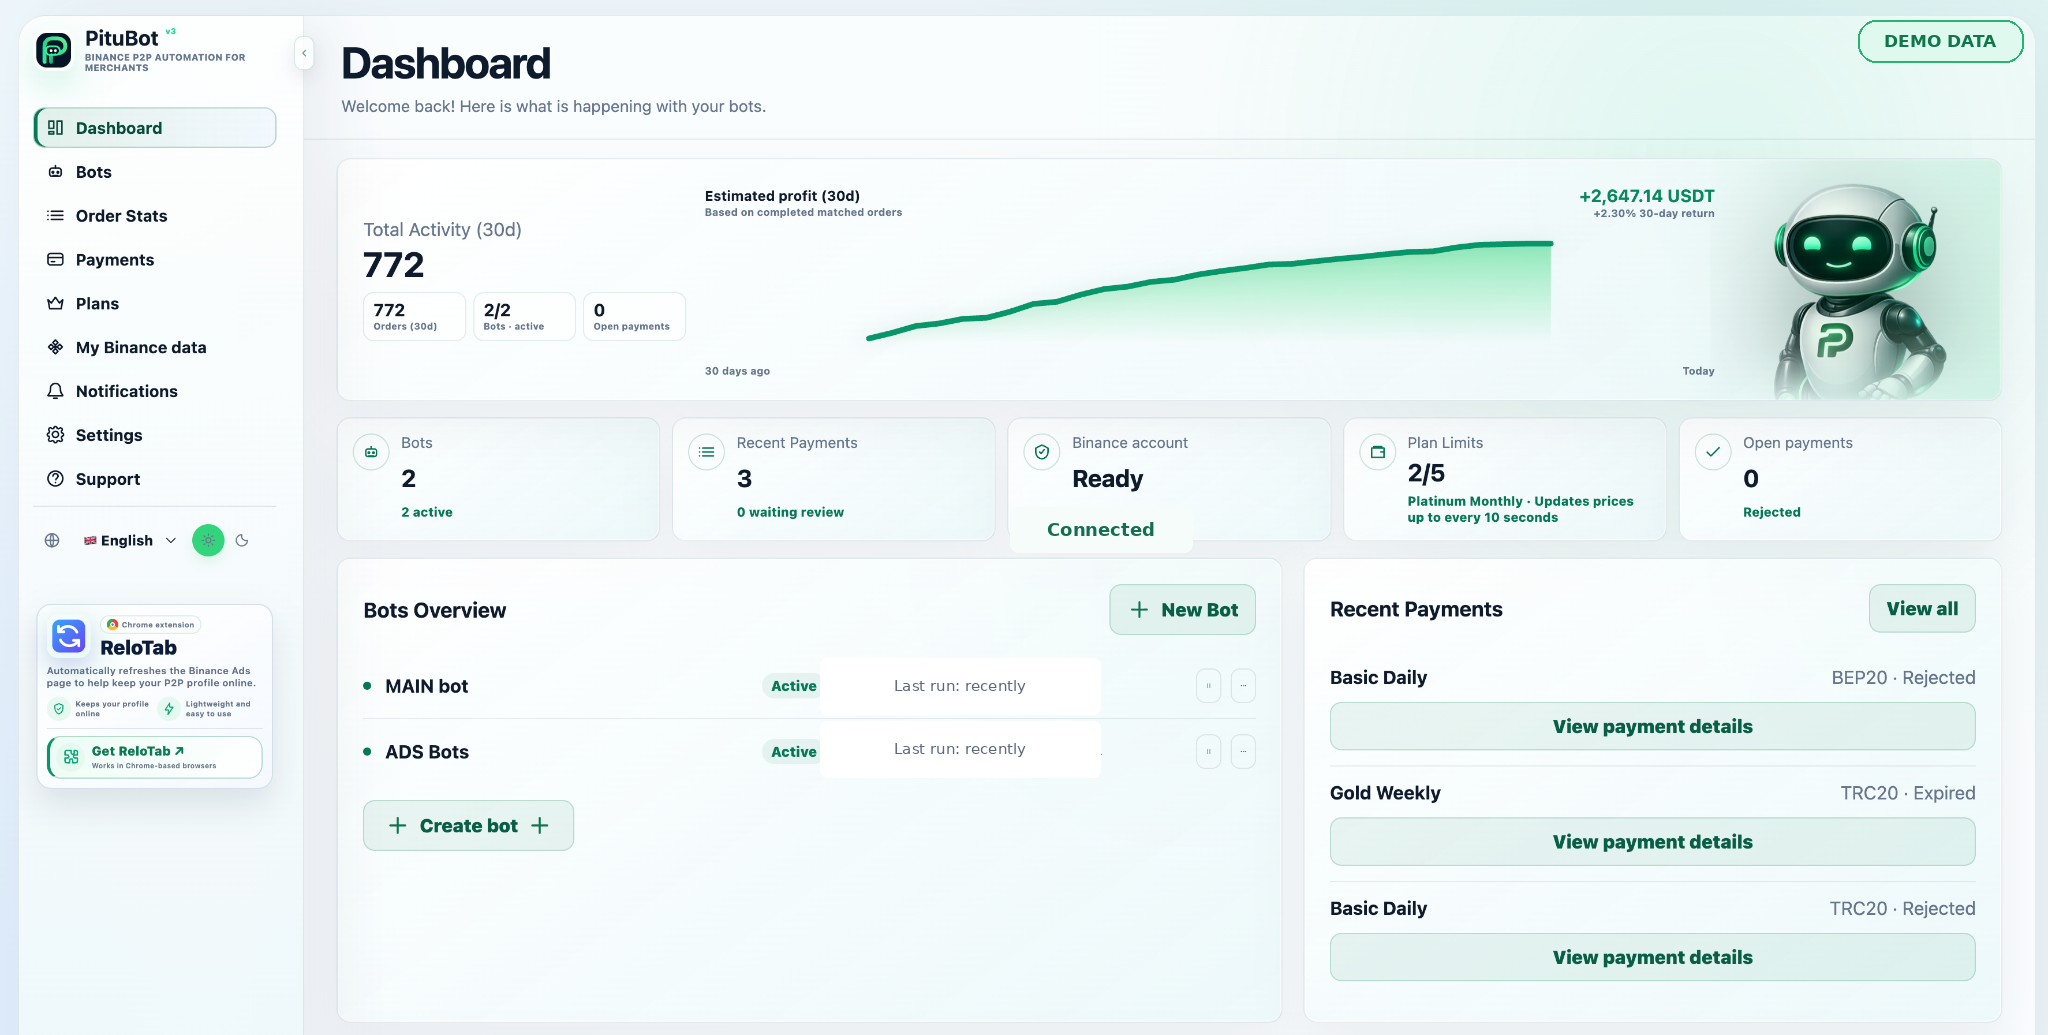View payment details for BEP20 Basic Daily
The image size is (2048, 1035).
1652,726
